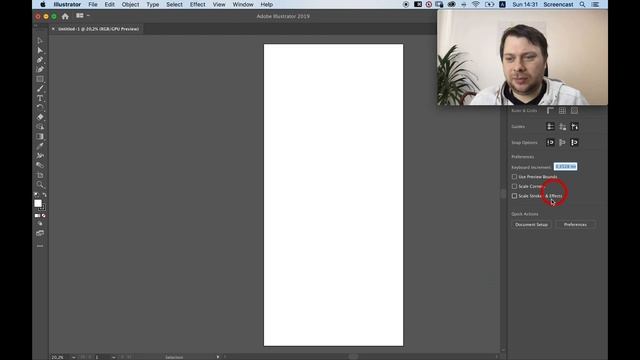Open the File menu
This screenshot has width=640, height=360.
click(93, 4)
